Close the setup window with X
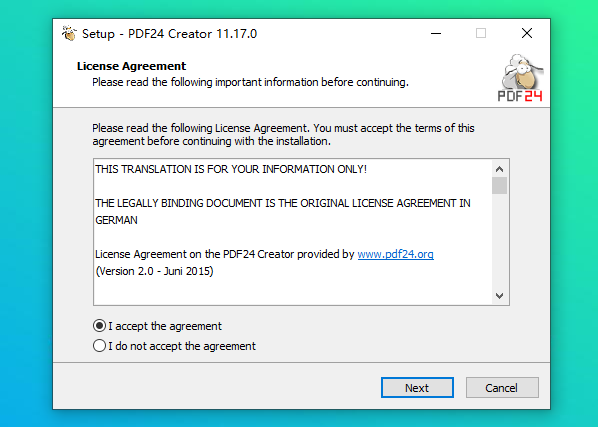Screen dimensions: 598x427 pyautogui.click(x=527, y=34)
